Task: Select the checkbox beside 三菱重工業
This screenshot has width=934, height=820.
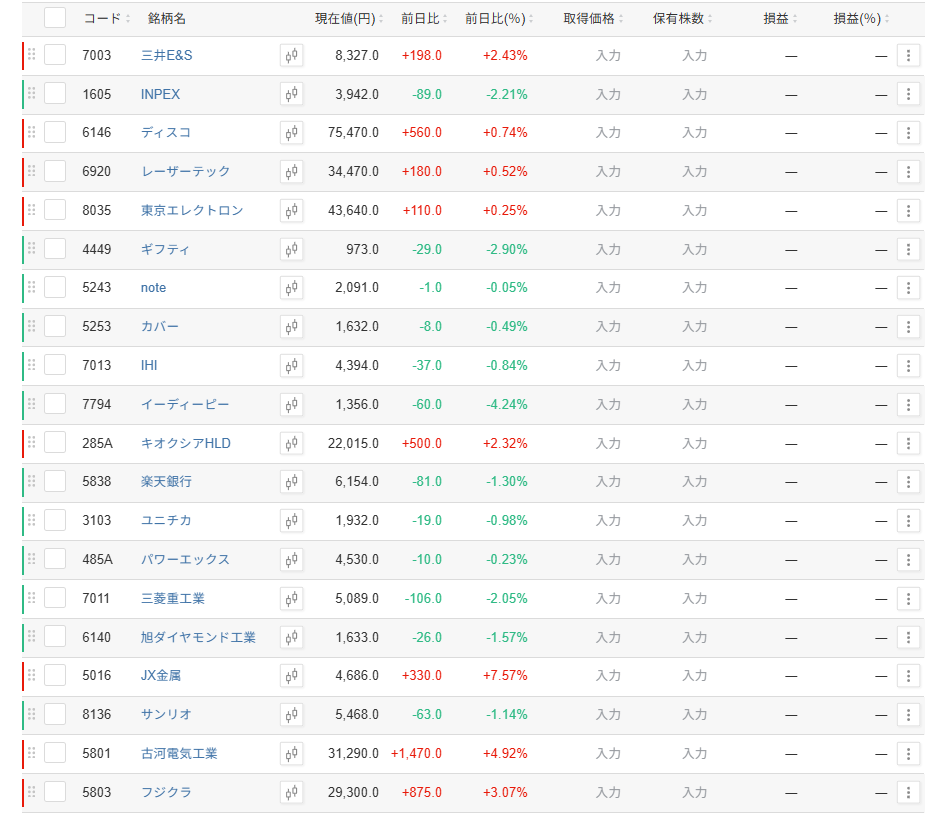Action: [55, 598]
